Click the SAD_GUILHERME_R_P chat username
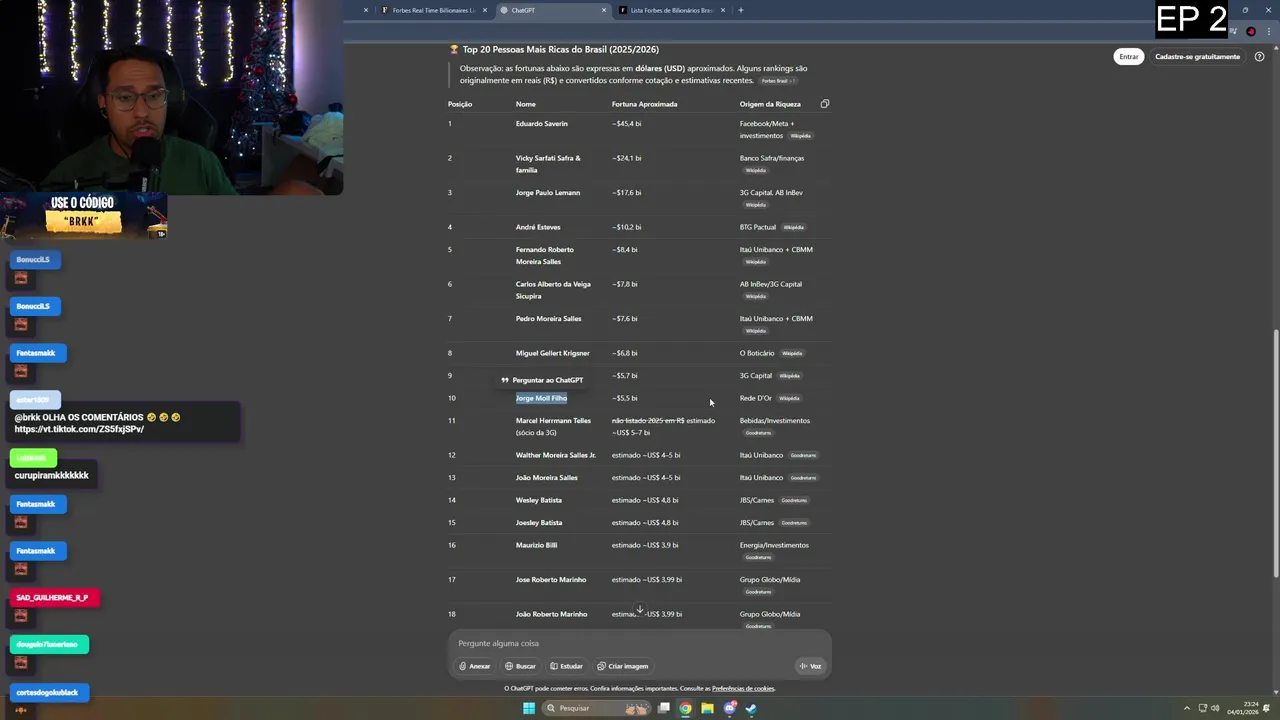Viewport: 1280px width, 720px height. (x=52, y=598)
